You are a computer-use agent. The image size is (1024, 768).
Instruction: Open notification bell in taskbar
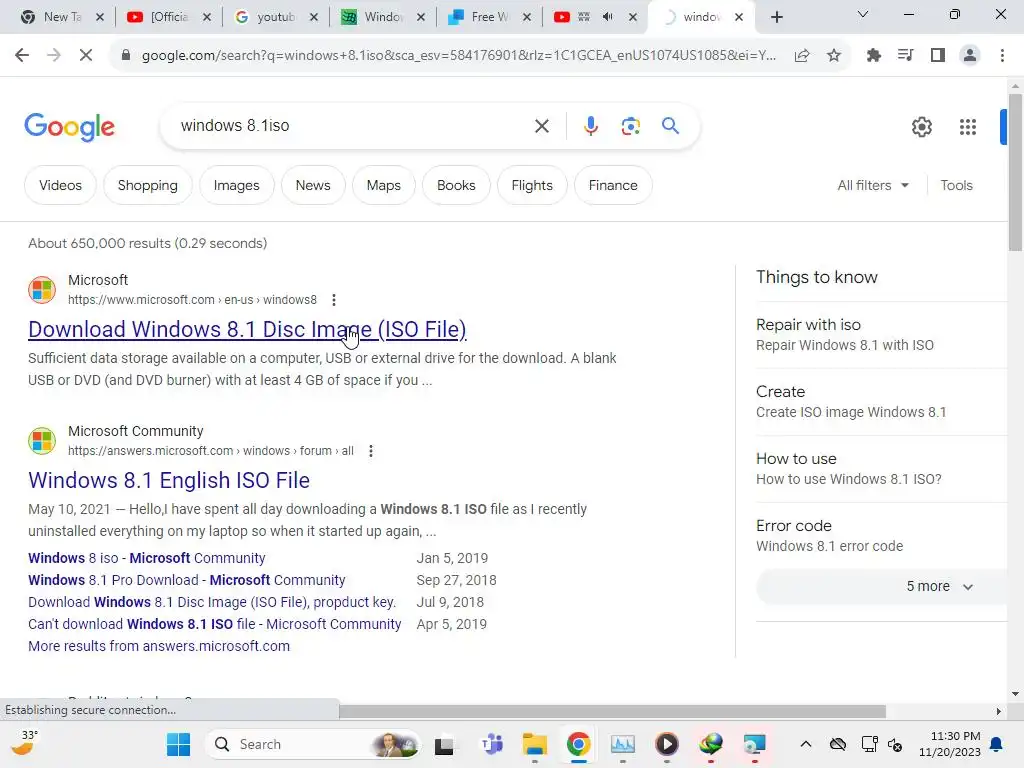(997, 744)
